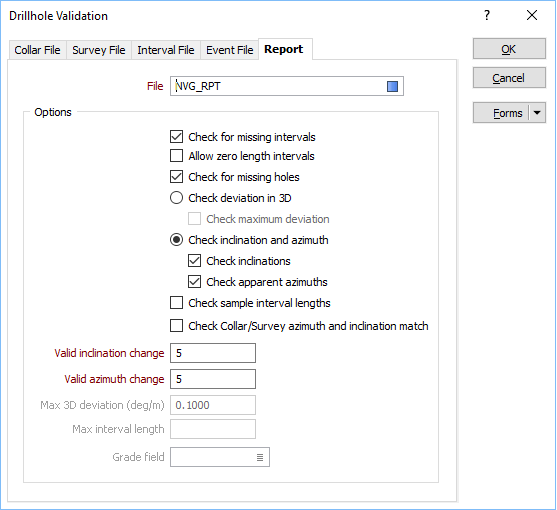Toggle Check for missing holes
The width and height of the screenshot is (557, 510).
177,177
